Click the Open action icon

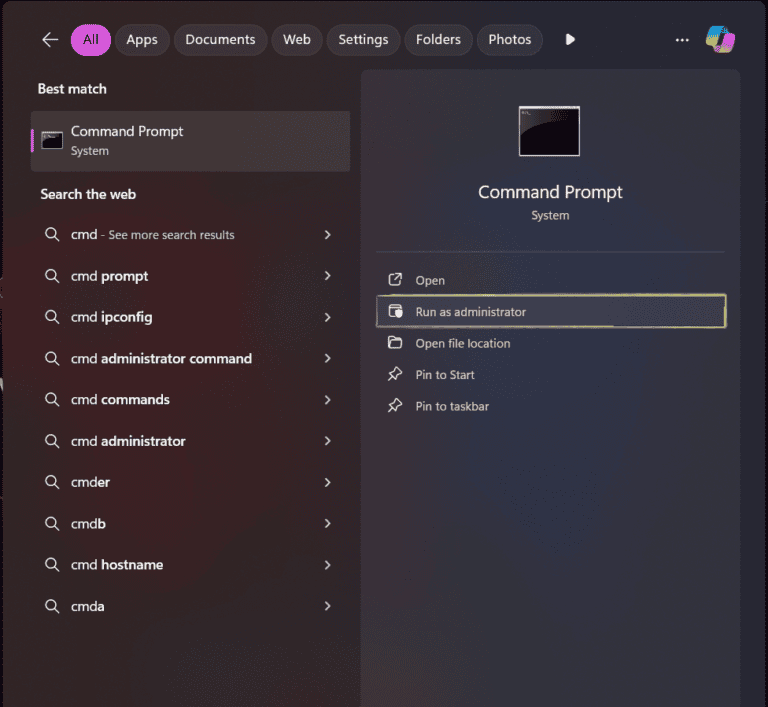395,280
